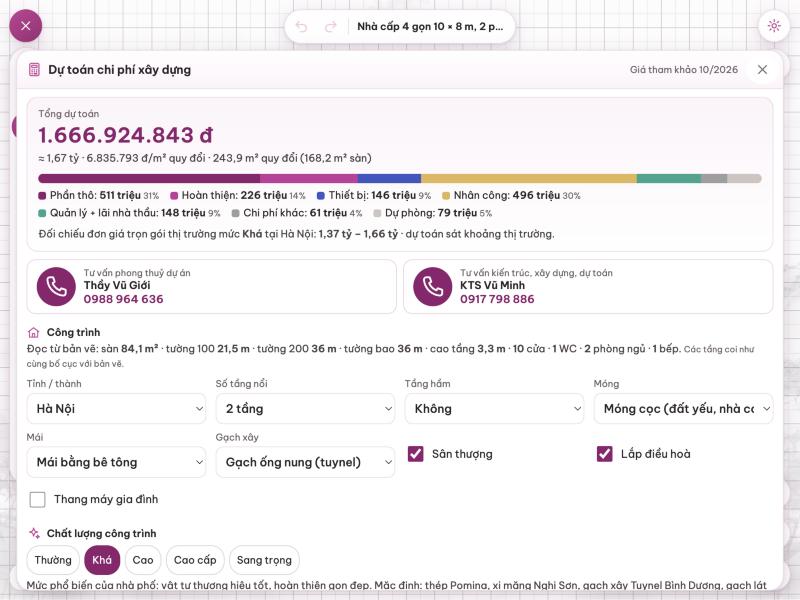Click the house icon next to Công trình
The width and height of the screenshot is (800, 600).
(33, 333)
